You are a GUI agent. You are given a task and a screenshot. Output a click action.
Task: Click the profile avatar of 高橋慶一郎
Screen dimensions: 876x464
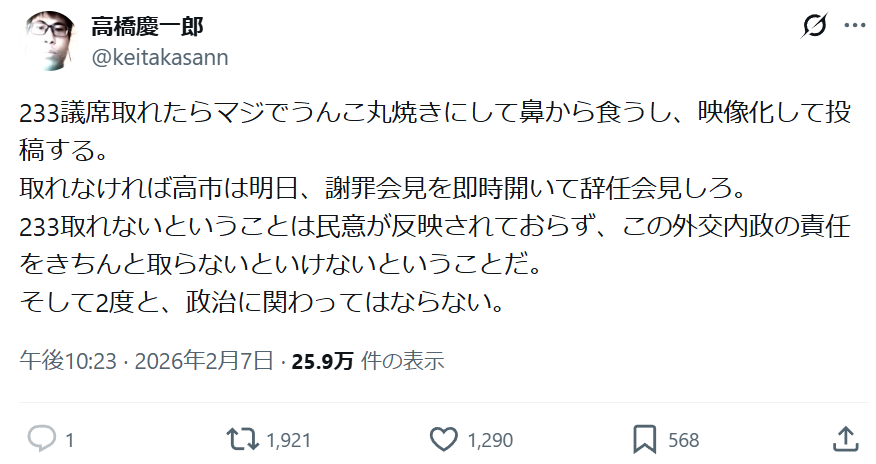[x=47, y=40]
